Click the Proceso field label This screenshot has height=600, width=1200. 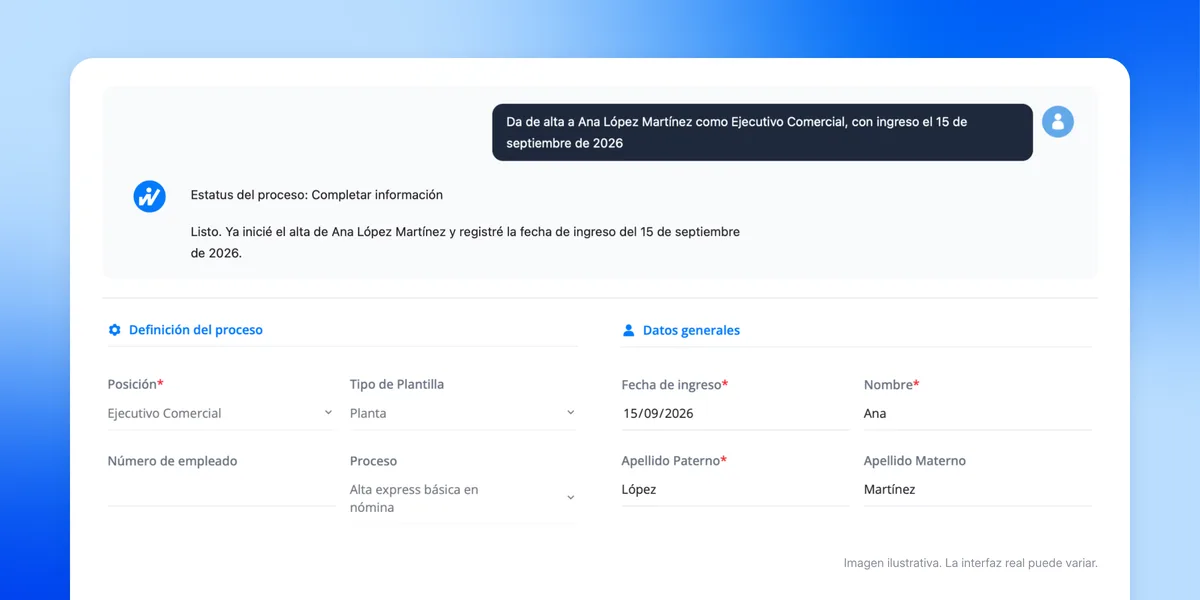coord(373,461)
